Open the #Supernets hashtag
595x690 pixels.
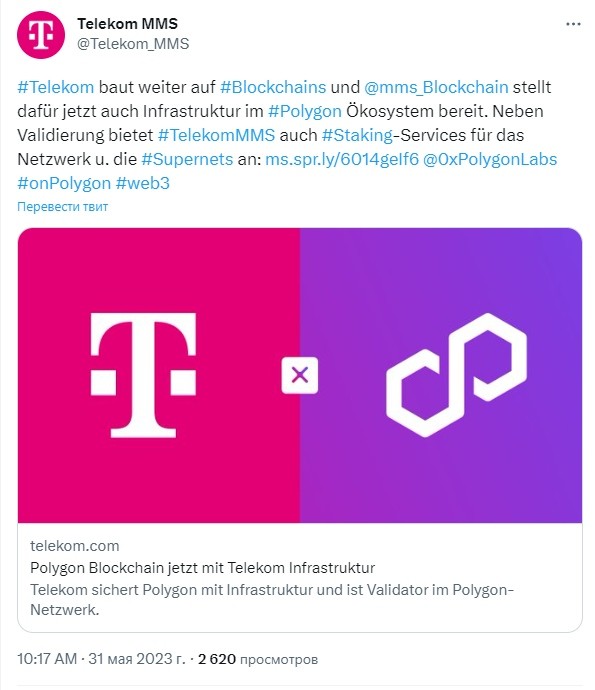point(187,159)
